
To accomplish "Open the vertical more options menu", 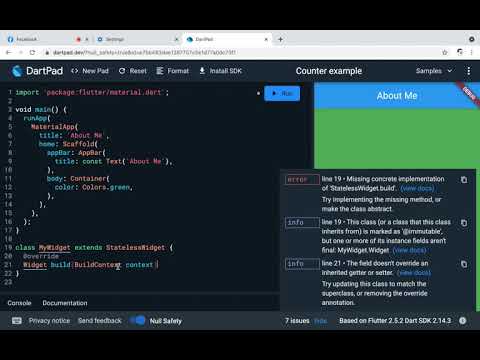I will 469,71.
